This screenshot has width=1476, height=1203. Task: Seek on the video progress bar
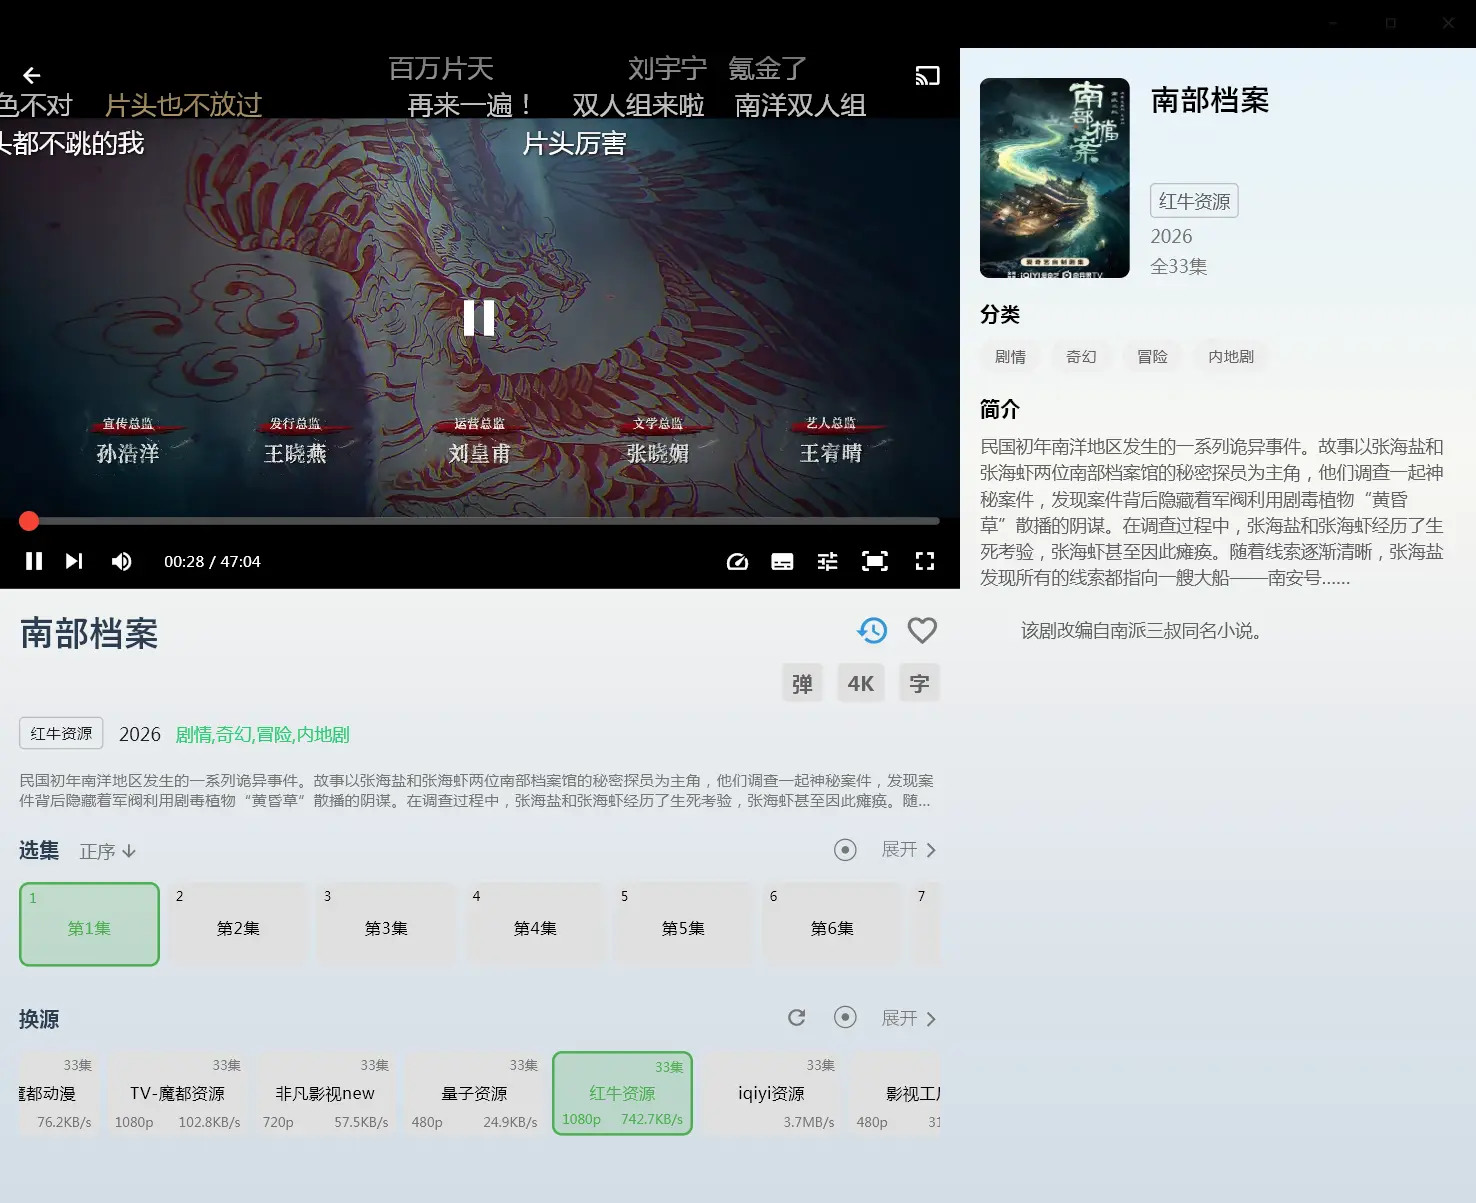point(479,521)
